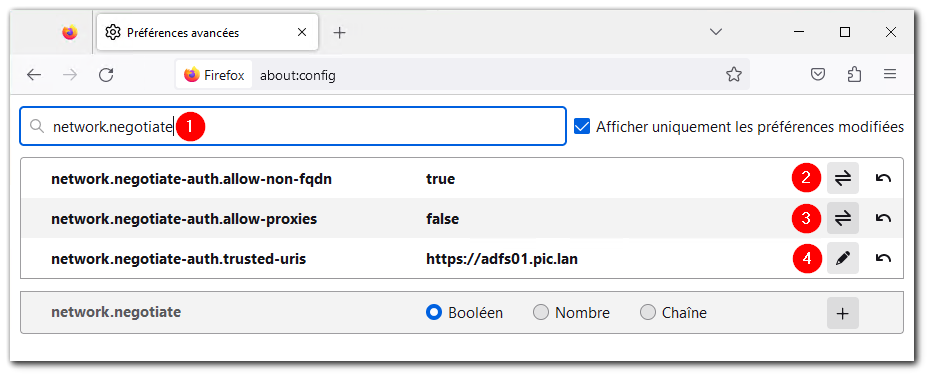Reset allow-proxies preference to default
Screen dimensions: 932x379
point(883,218)
